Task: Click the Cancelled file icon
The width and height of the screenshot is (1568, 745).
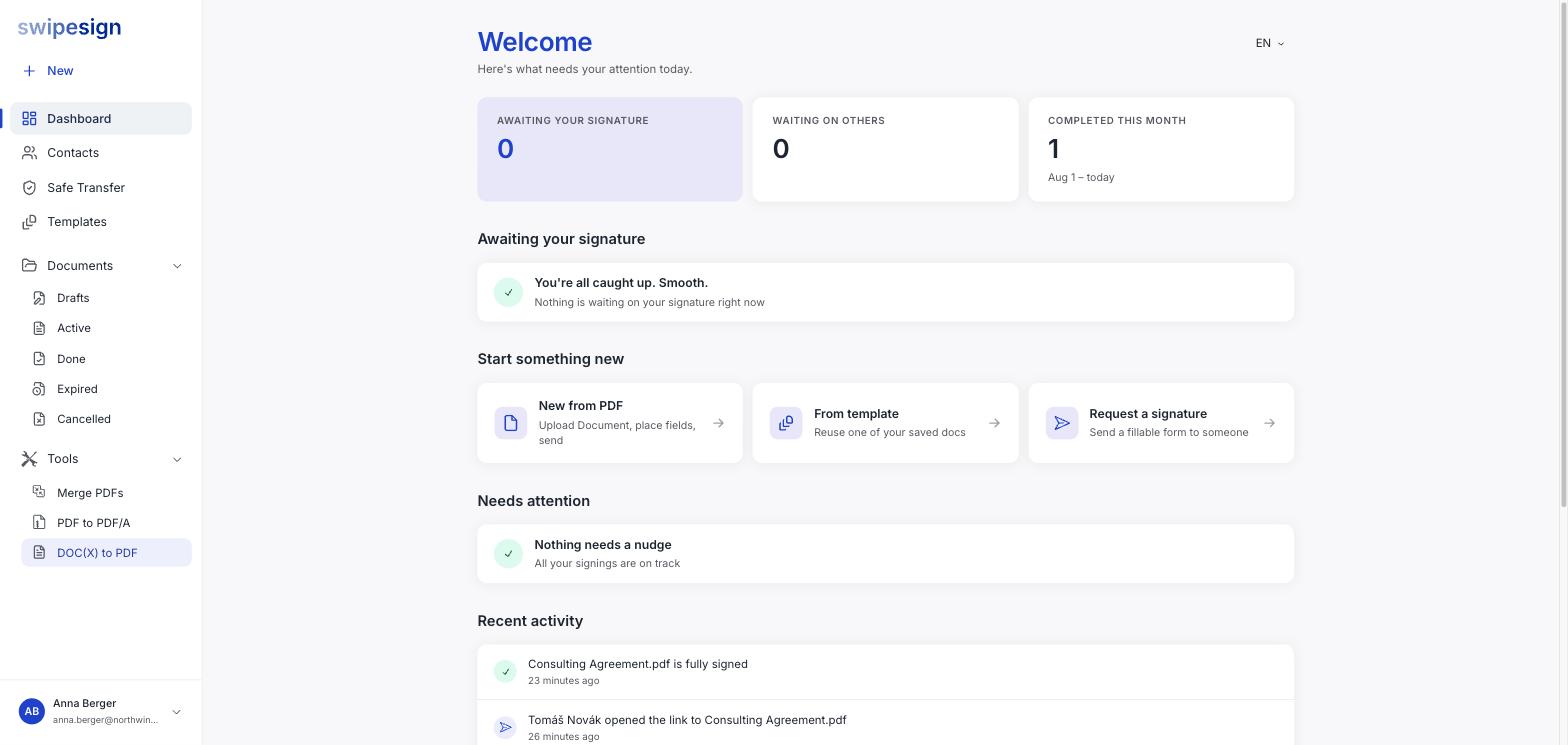Action: pyautogui.click(x=39, y=419)
